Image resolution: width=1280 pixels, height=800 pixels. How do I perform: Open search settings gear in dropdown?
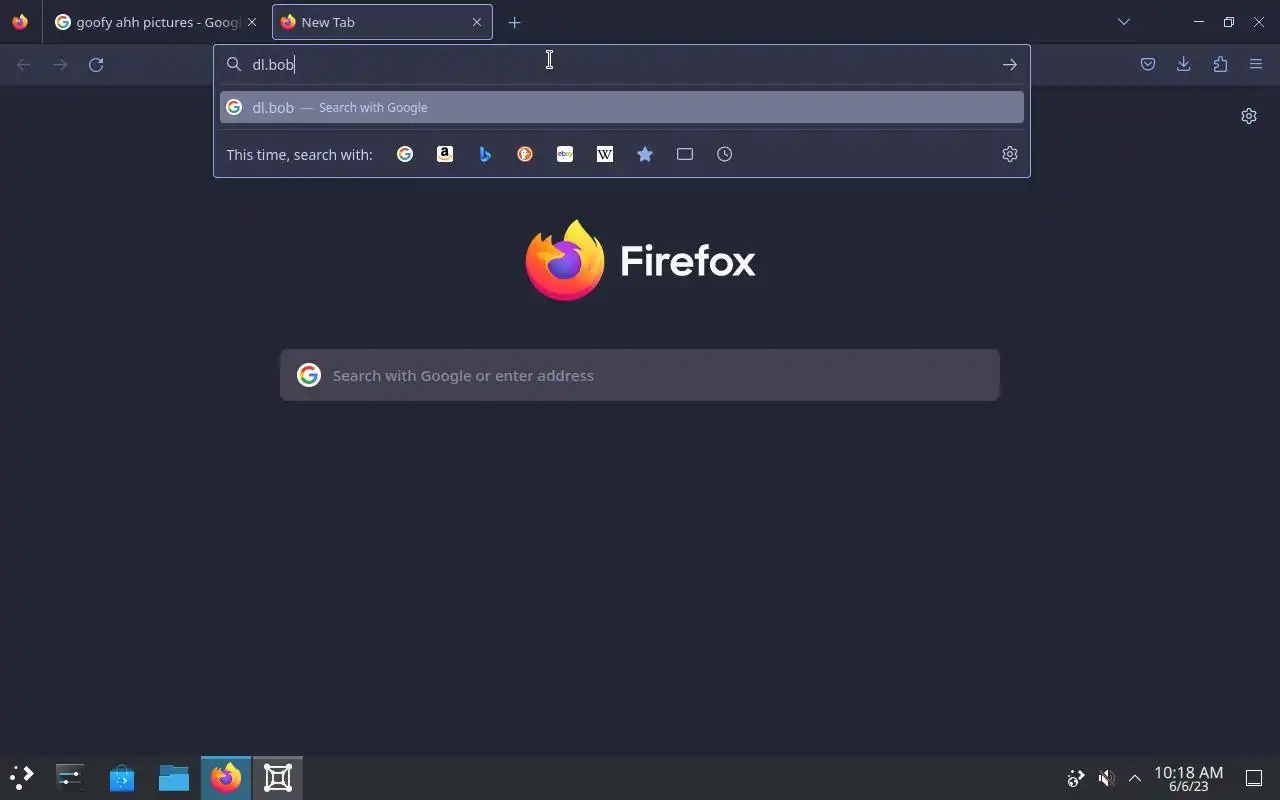click(1010, 154)
